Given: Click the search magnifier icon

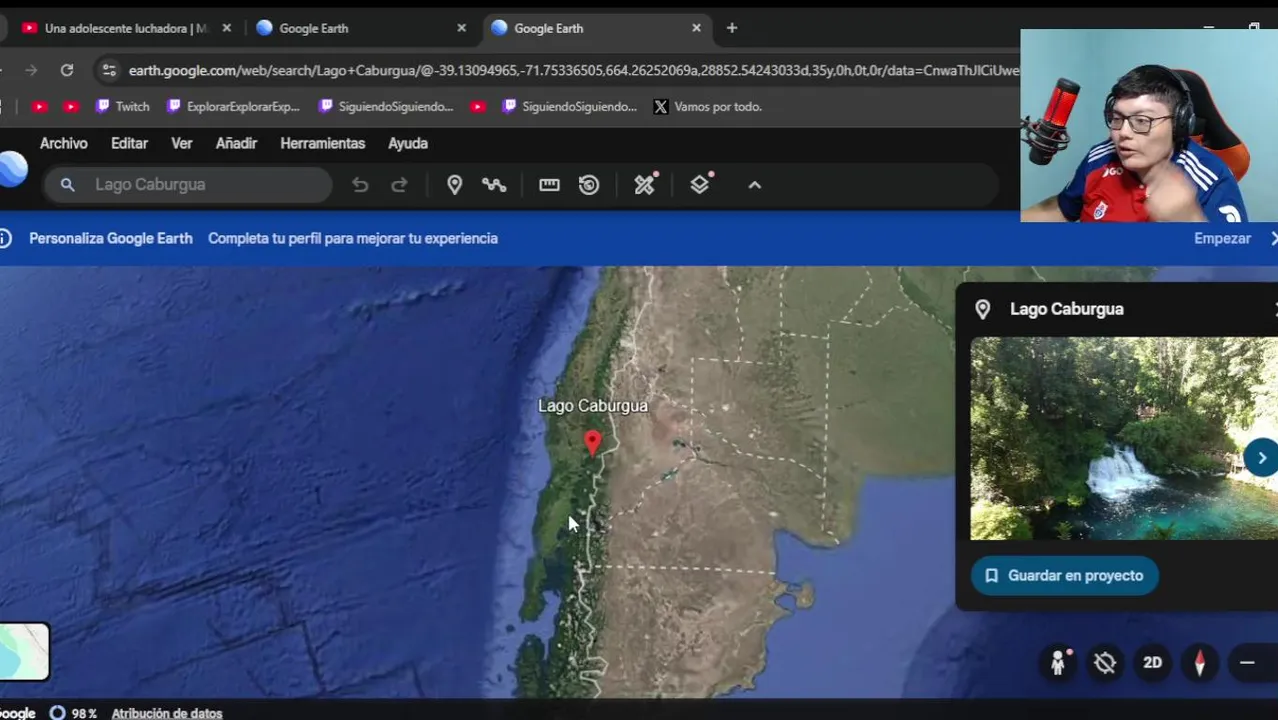Looking at the screenshot, I should 67,185.
